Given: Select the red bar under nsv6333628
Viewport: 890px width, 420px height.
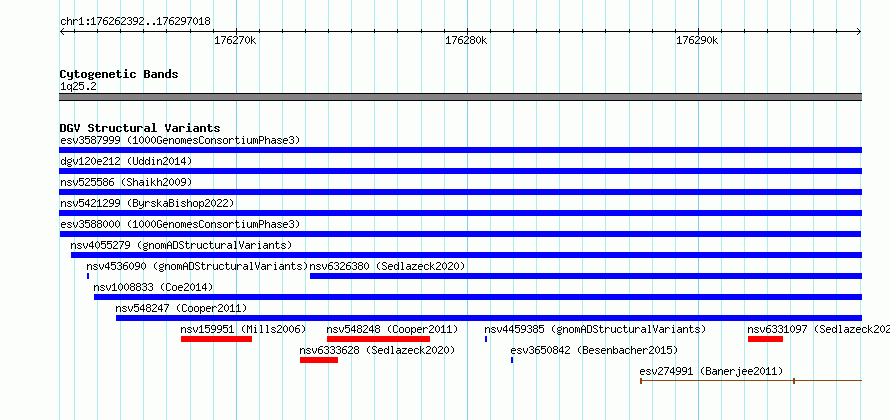Looking at the screenshot, I should pyautogui.click(x=319, y=360).
